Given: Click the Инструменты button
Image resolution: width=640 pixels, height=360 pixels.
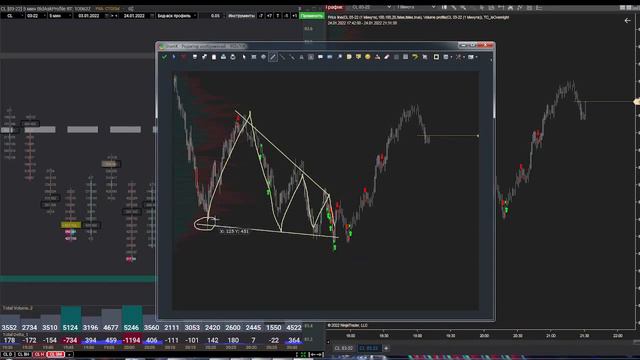Looking at the screenshot, I should 241,16.
